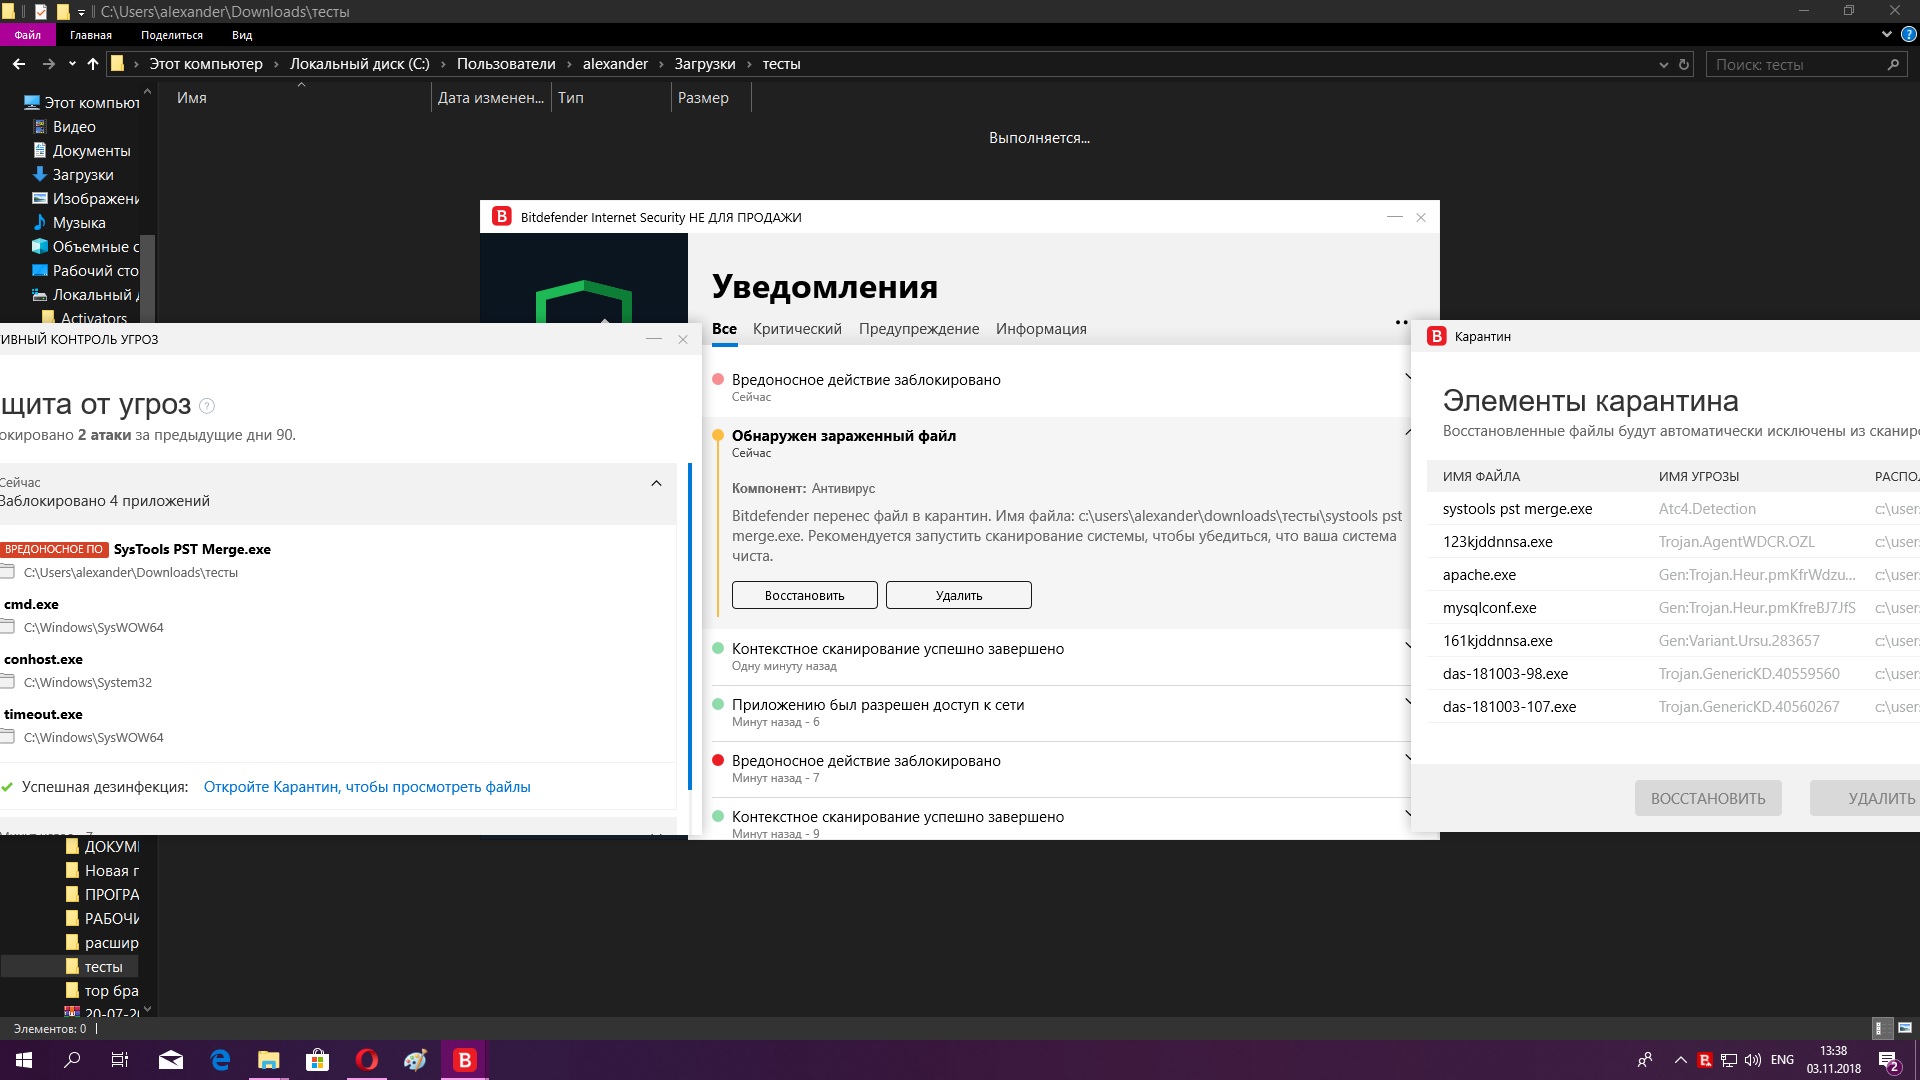Open the three-dots menu in notifications

[1401, 322]
